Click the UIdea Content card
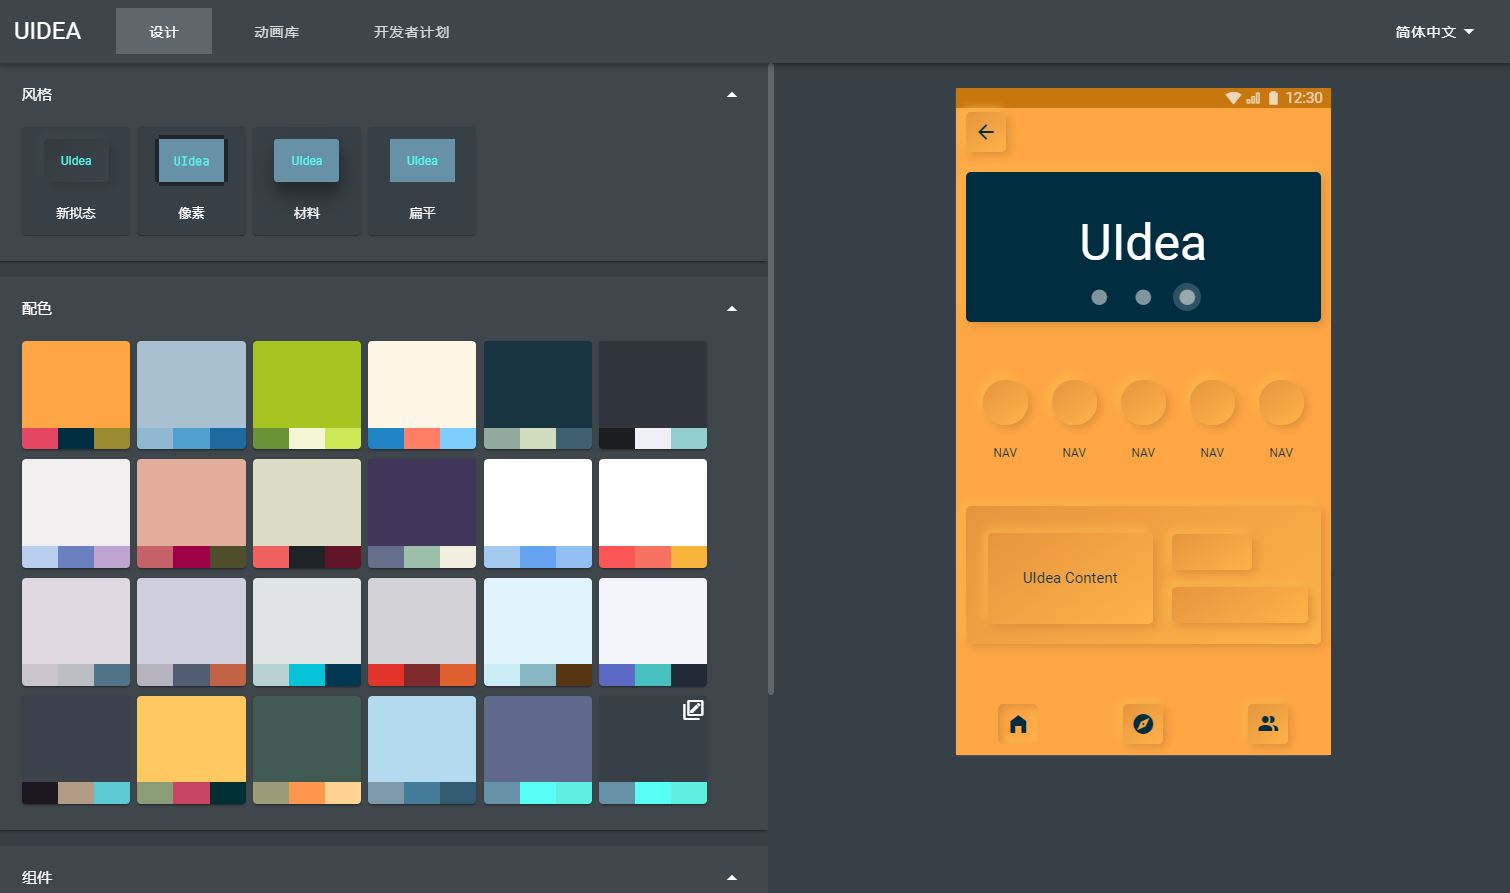This screenshot has height=893, width=1510. coord(1070,578)
